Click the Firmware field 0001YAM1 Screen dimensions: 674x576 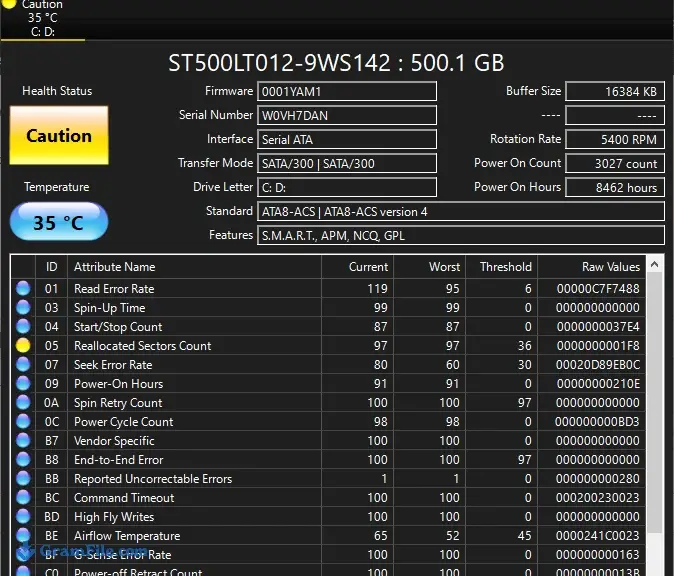[x=347, y=92]
